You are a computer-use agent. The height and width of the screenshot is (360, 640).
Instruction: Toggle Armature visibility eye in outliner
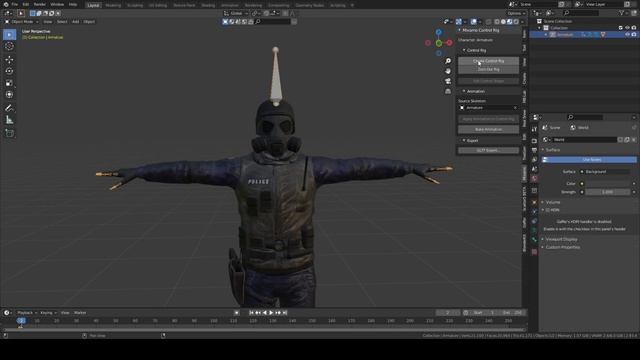627,35
